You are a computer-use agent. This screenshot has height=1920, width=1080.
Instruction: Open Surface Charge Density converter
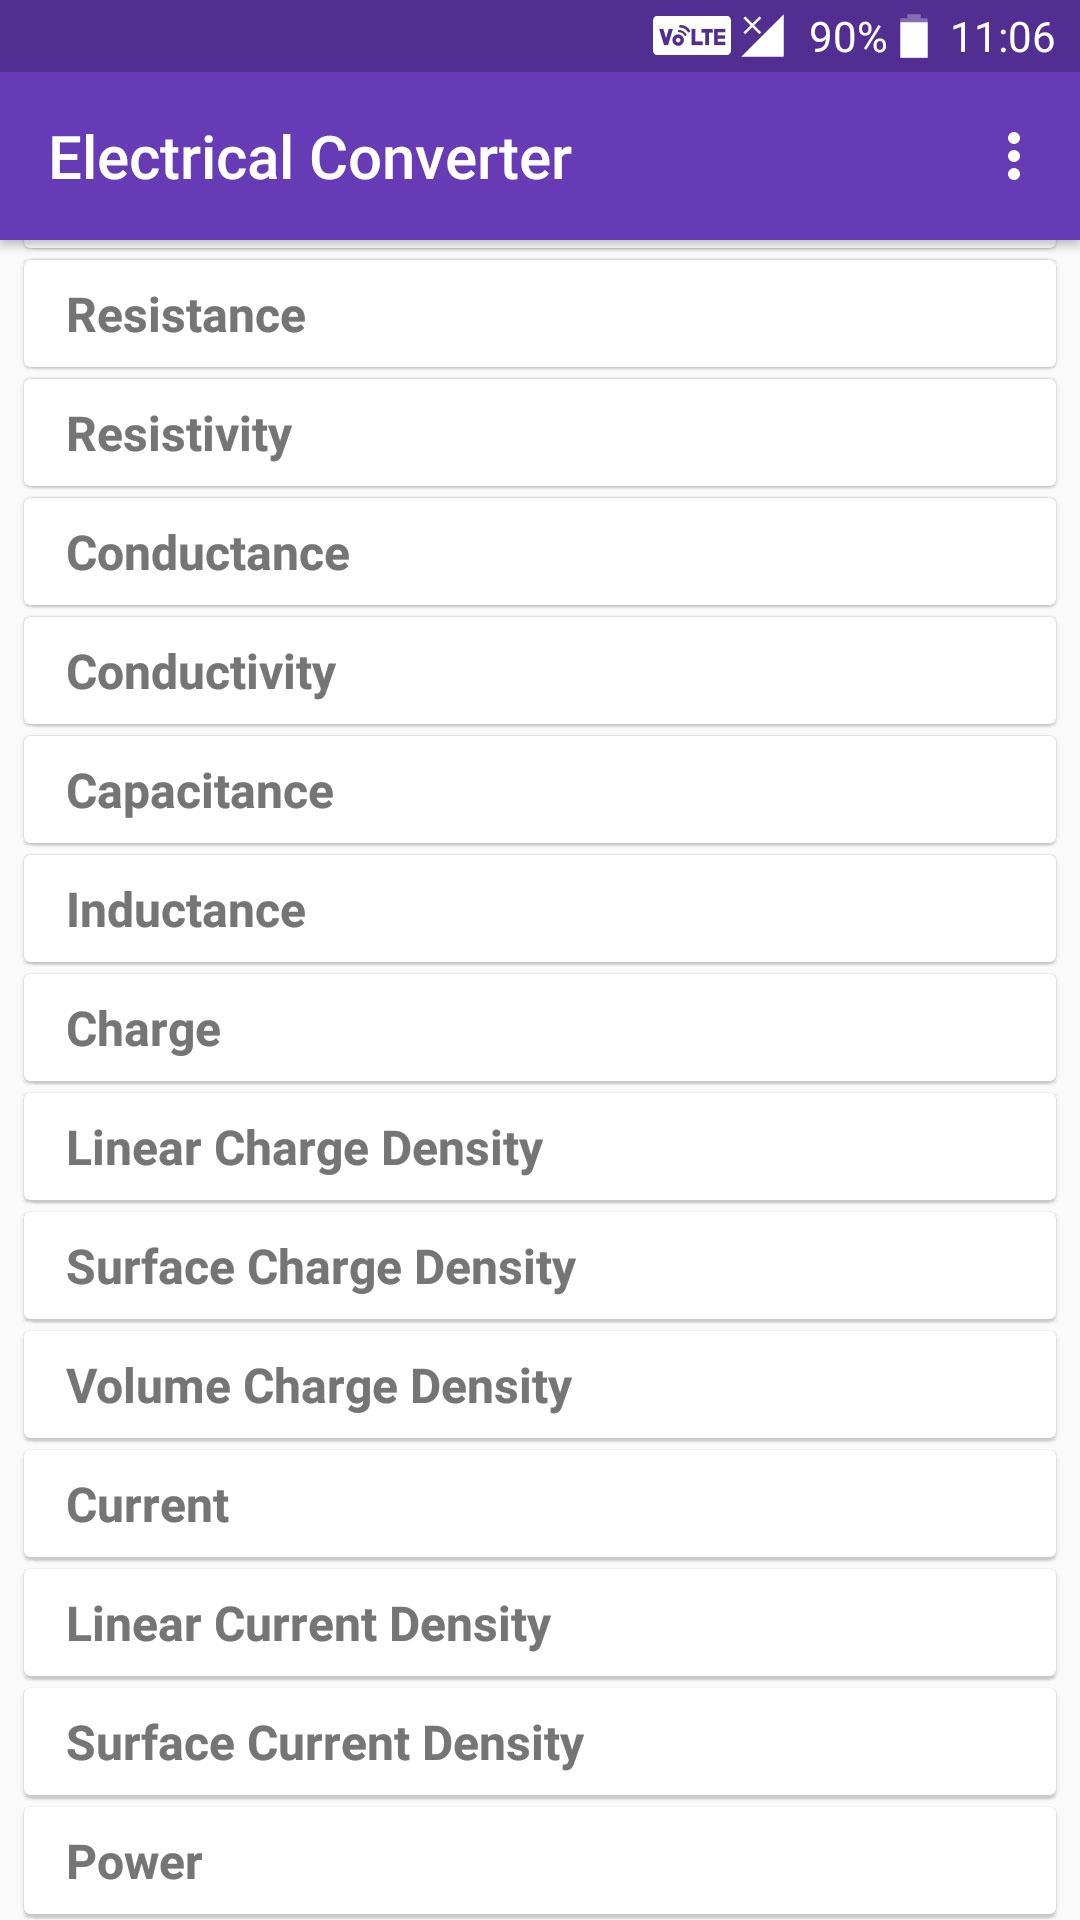[540, 1266]
